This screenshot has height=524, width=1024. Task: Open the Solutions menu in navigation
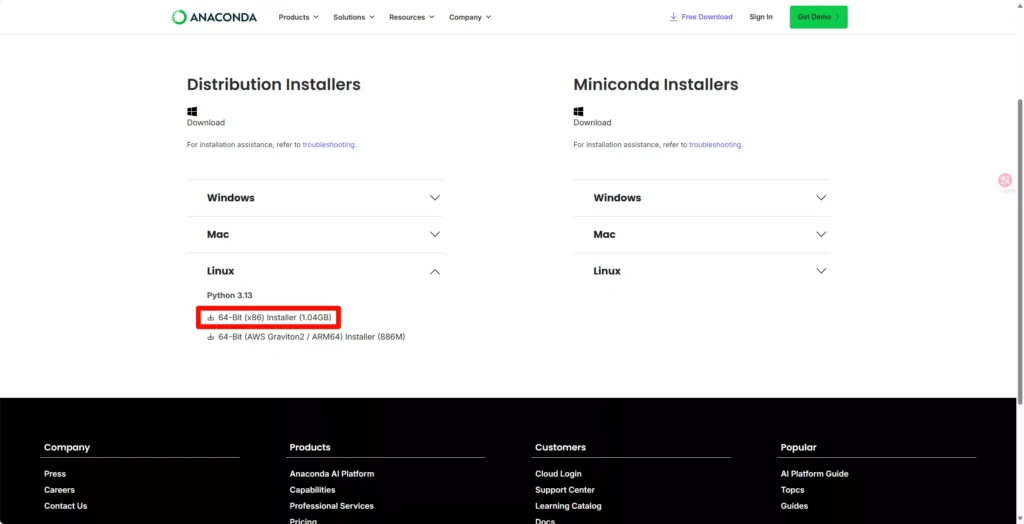(x=354, y=17)
